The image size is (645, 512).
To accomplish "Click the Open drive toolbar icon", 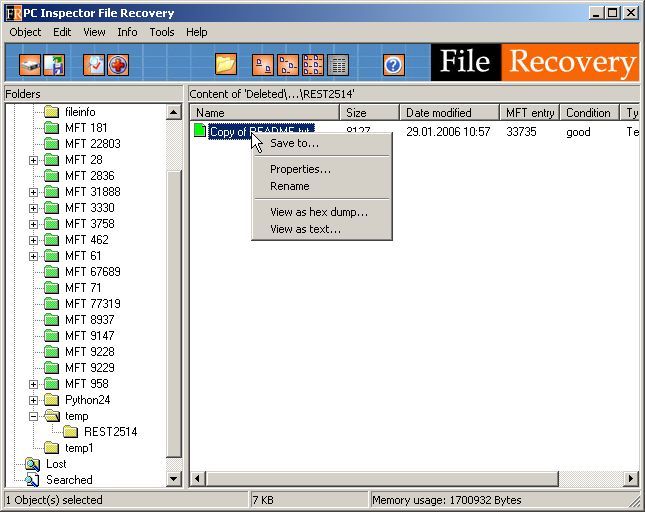I will pos(30,65).
